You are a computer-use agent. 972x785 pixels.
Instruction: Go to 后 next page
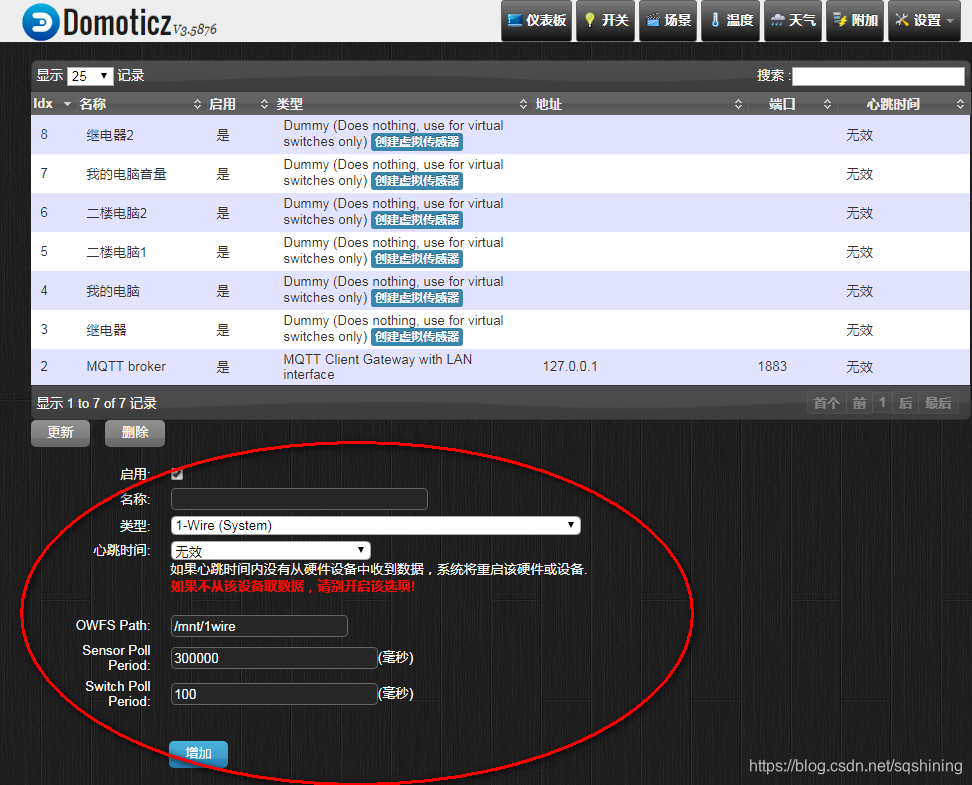905,404
